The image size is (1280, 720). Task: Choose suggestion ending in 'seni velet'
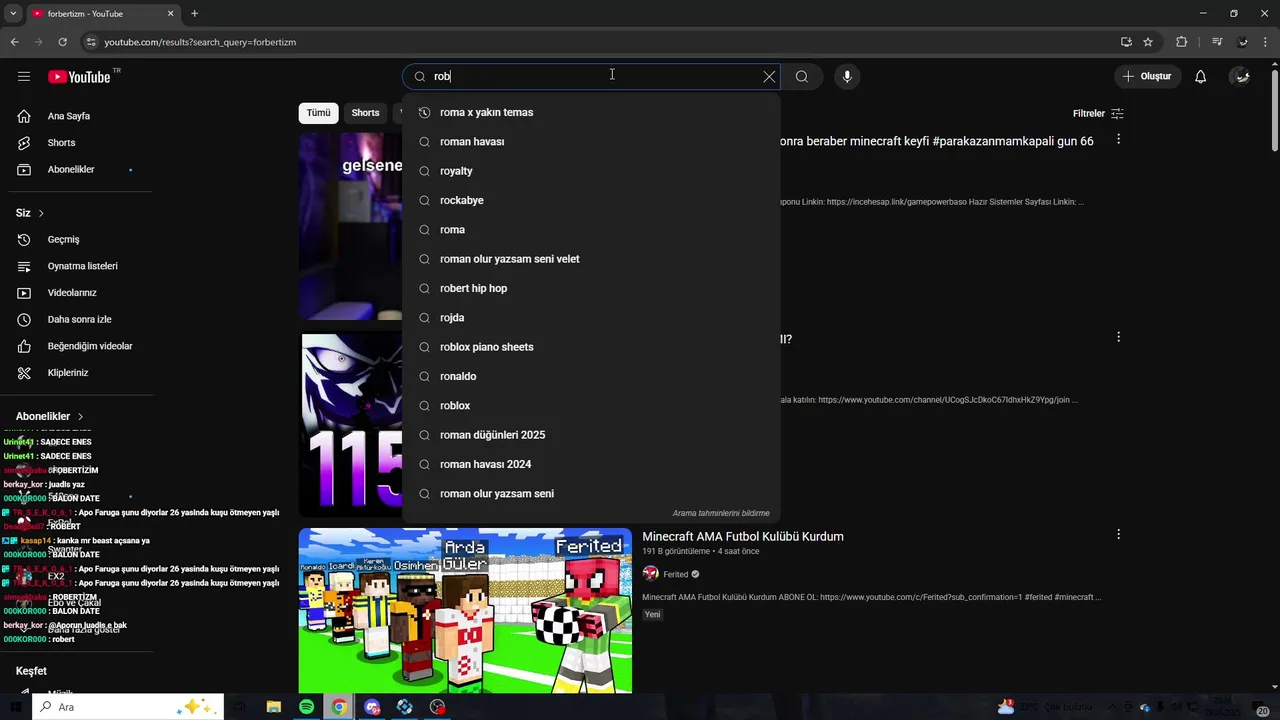(x=591, y=259)
